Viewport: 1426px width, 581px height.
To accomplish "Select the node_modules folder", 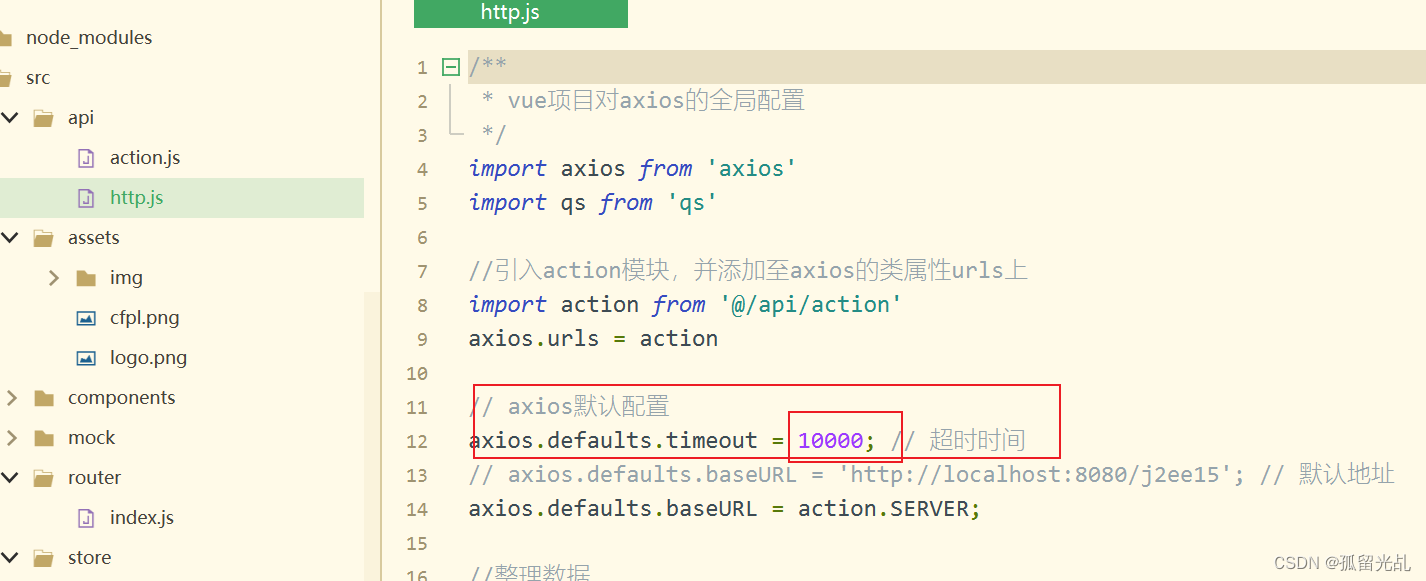I will (89, 38).
